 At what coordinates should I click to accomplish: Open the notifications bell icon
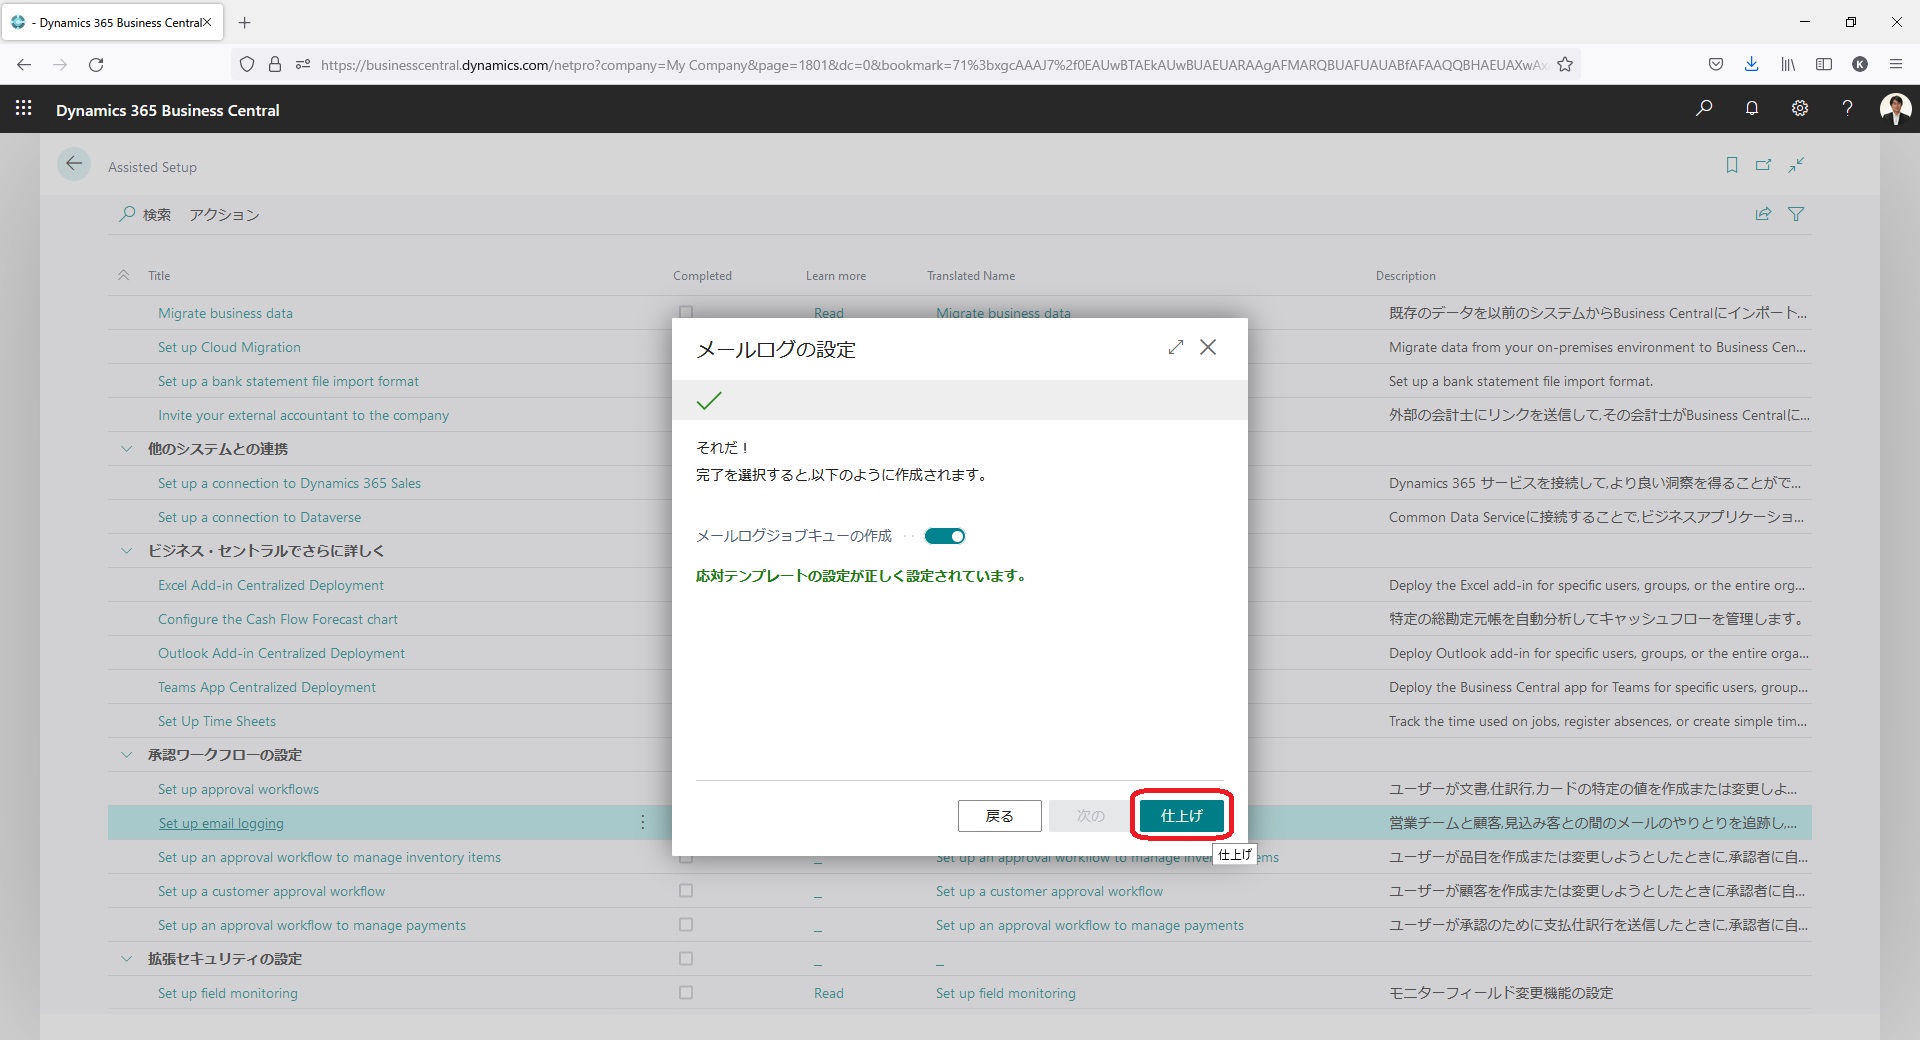coord(1752,108)
